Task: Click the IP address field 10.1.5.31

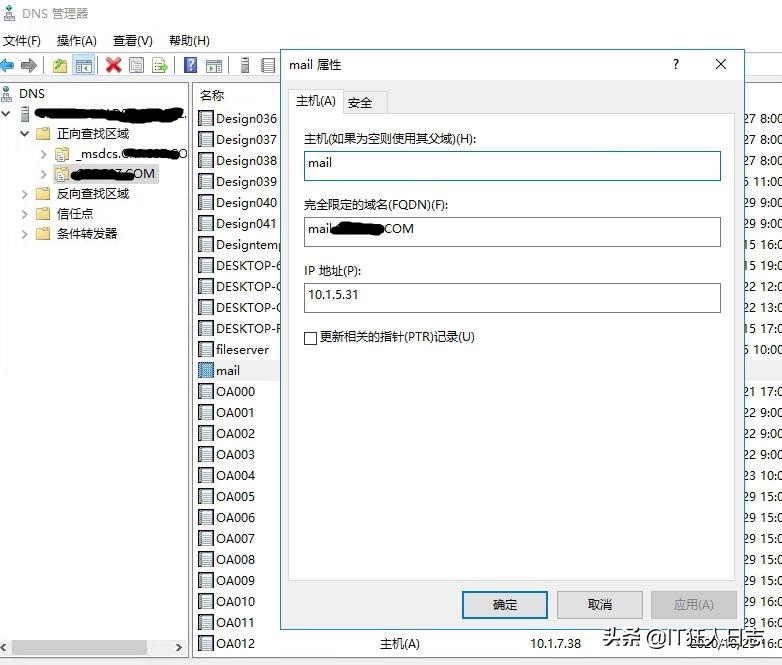Action: click(x=512, y=298)
